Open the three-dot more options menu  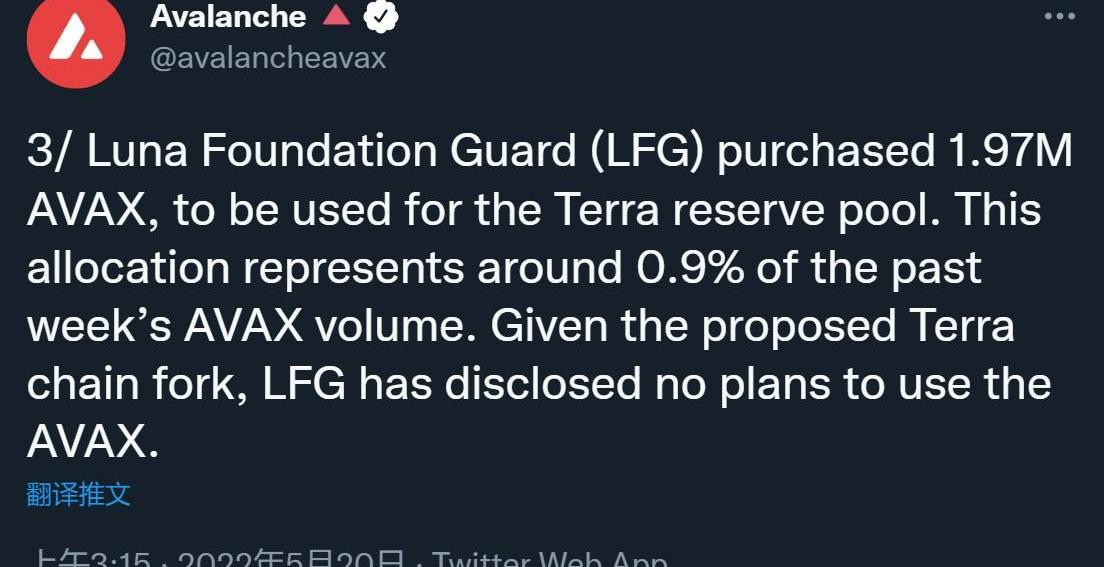click(x=1060, y=16)
